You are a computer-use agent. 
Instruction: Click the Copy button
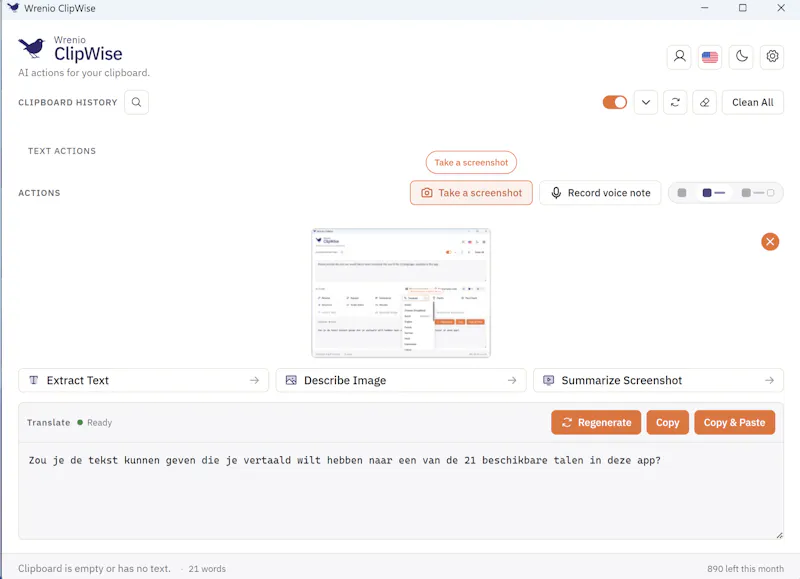[x=667, y=422]
